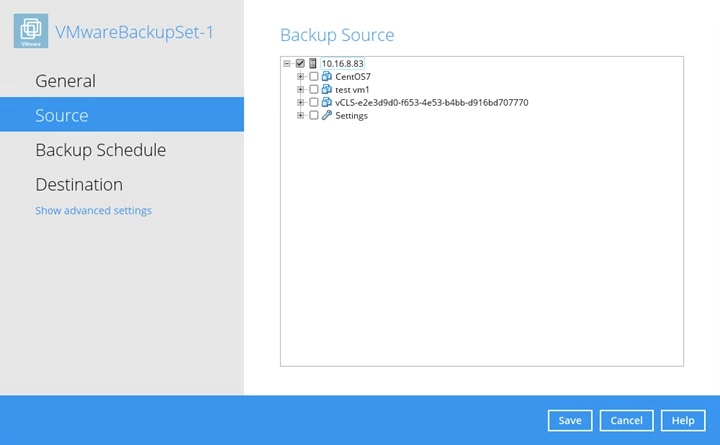
Task: Expand the test vm1 tree node
Action: point(300,89)
